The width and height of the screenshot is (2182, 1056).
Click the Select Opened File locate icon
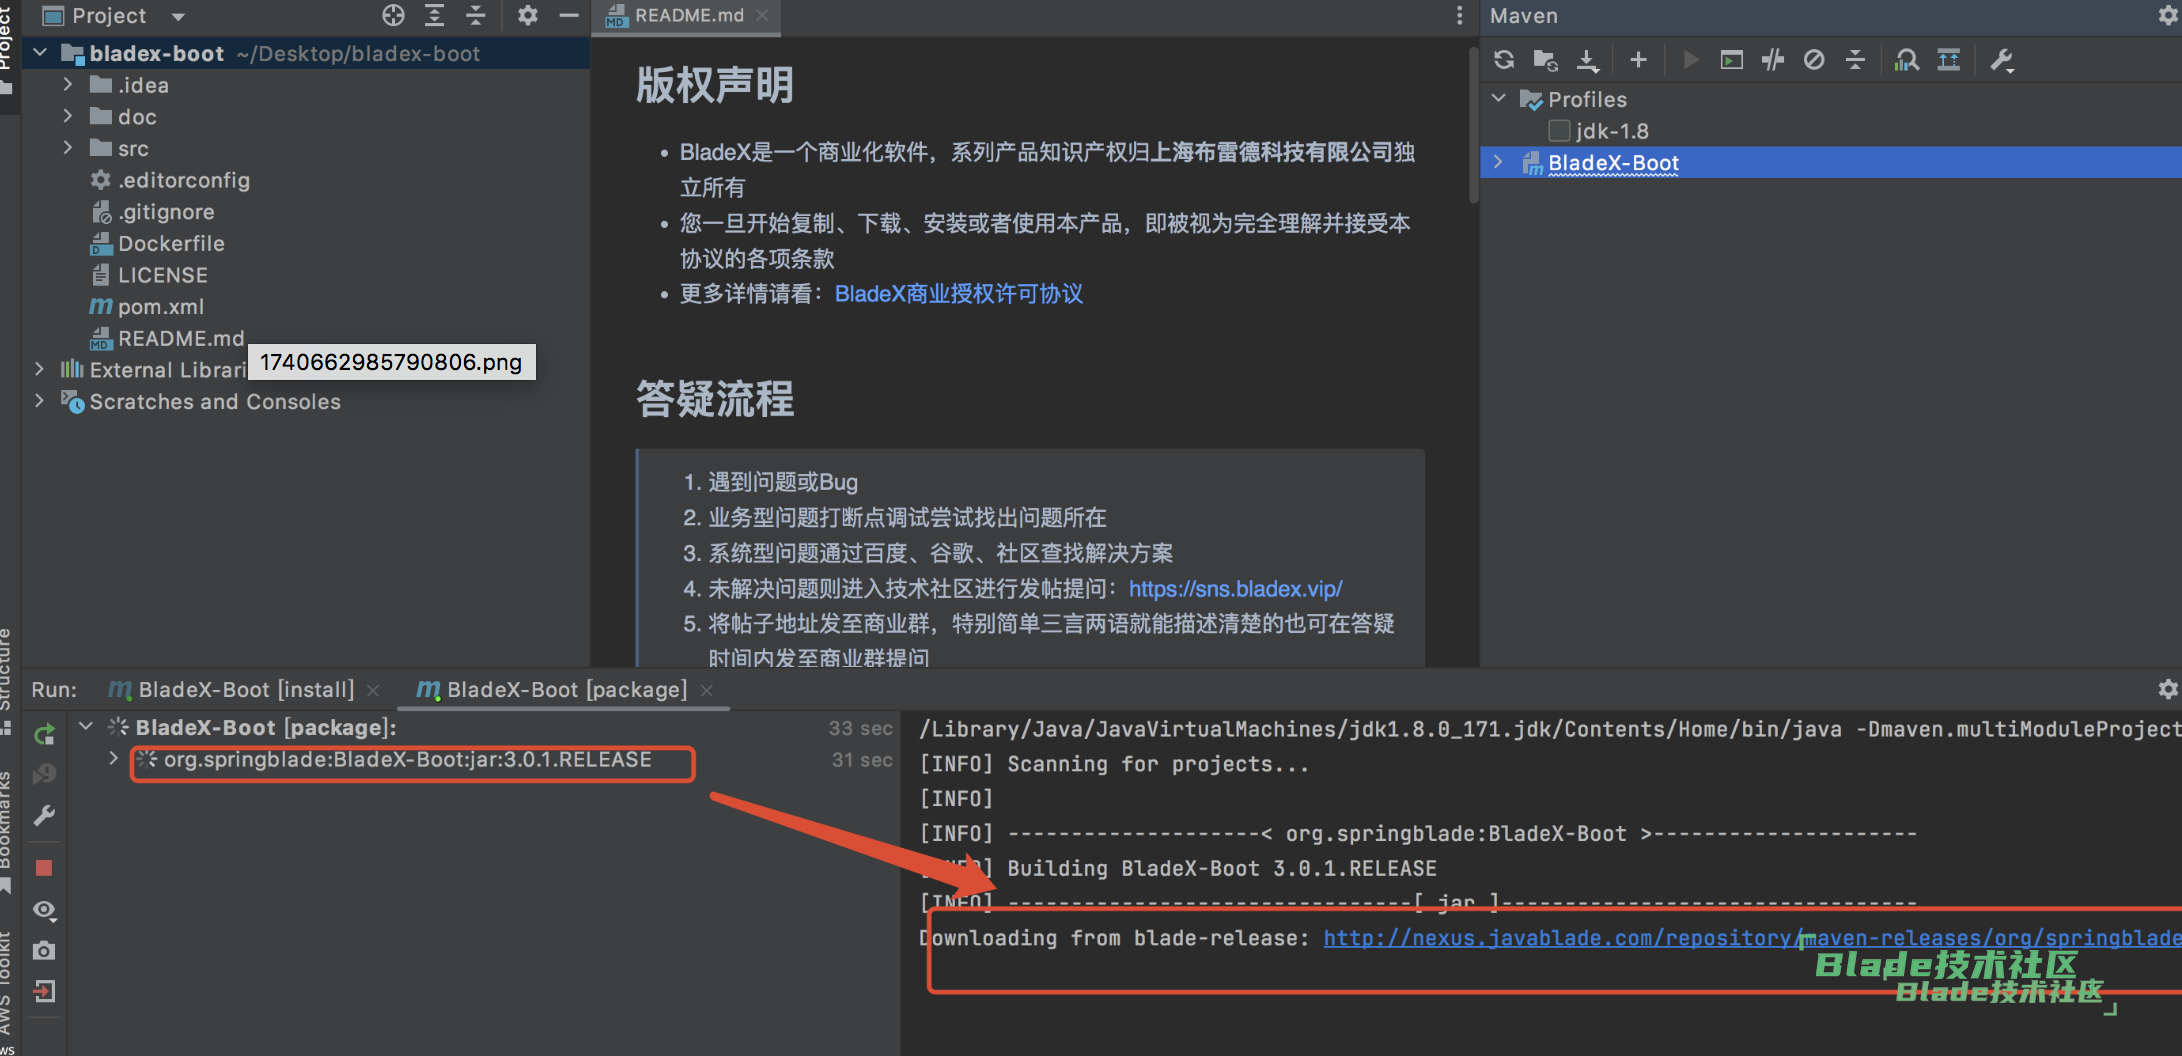point(394,15)
